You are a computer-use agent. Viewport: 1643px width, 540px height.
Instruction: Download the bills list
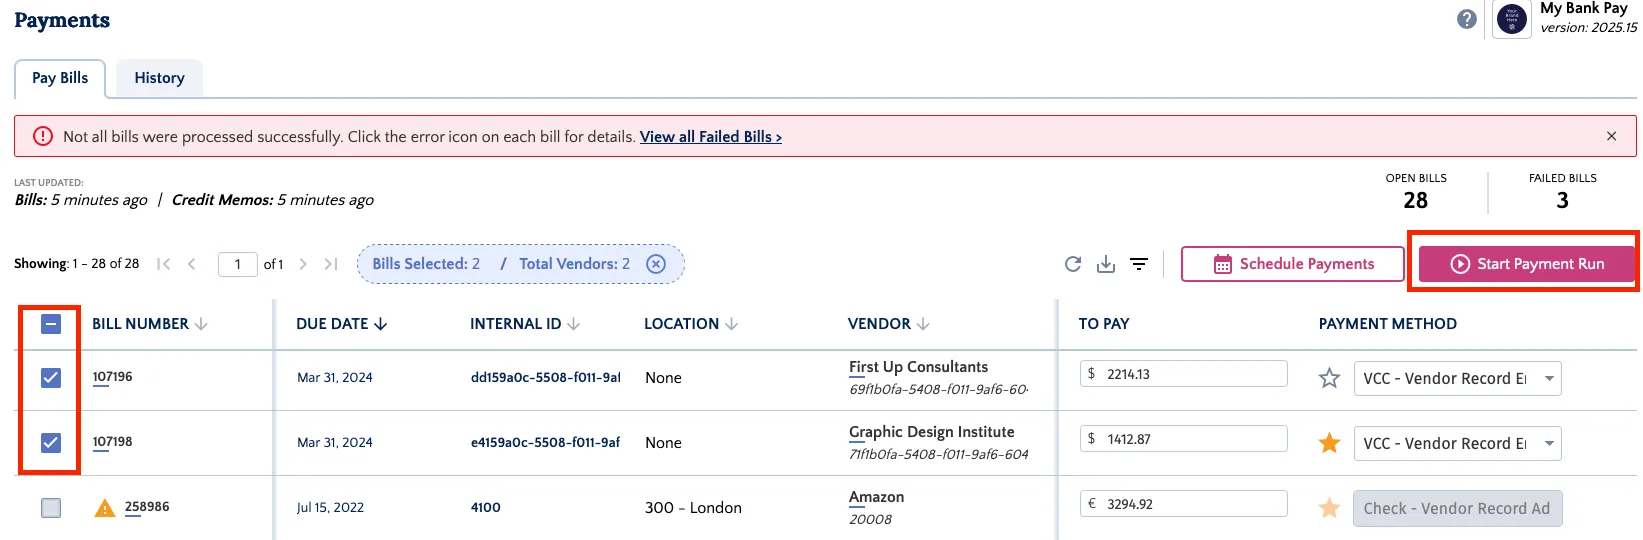coord(1106,264)
